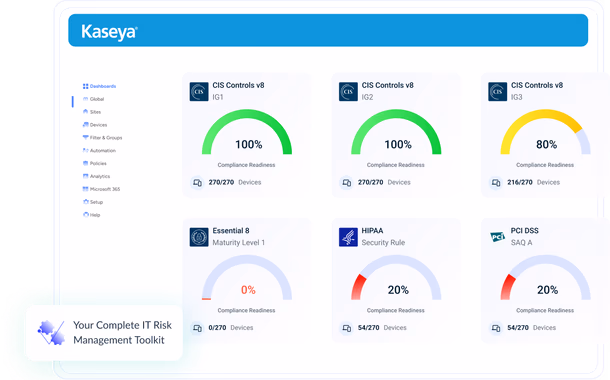Click the Essential 8 emblem icon
This screenshot has width=610, height=380.
[x=199, y=237]
